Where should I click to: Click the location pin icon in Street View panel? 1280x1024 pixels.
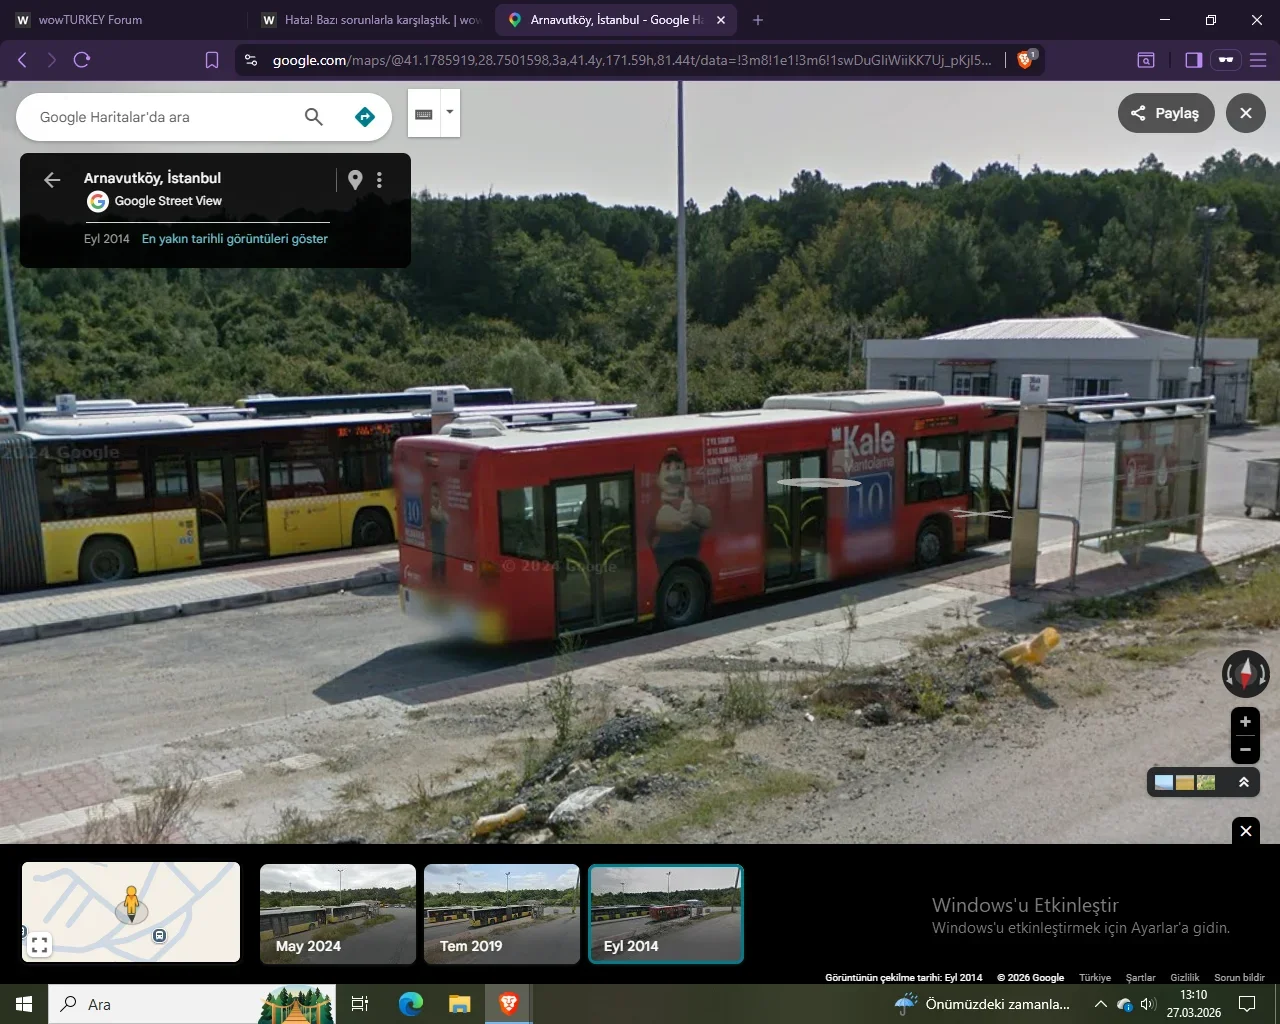(355, 180)
